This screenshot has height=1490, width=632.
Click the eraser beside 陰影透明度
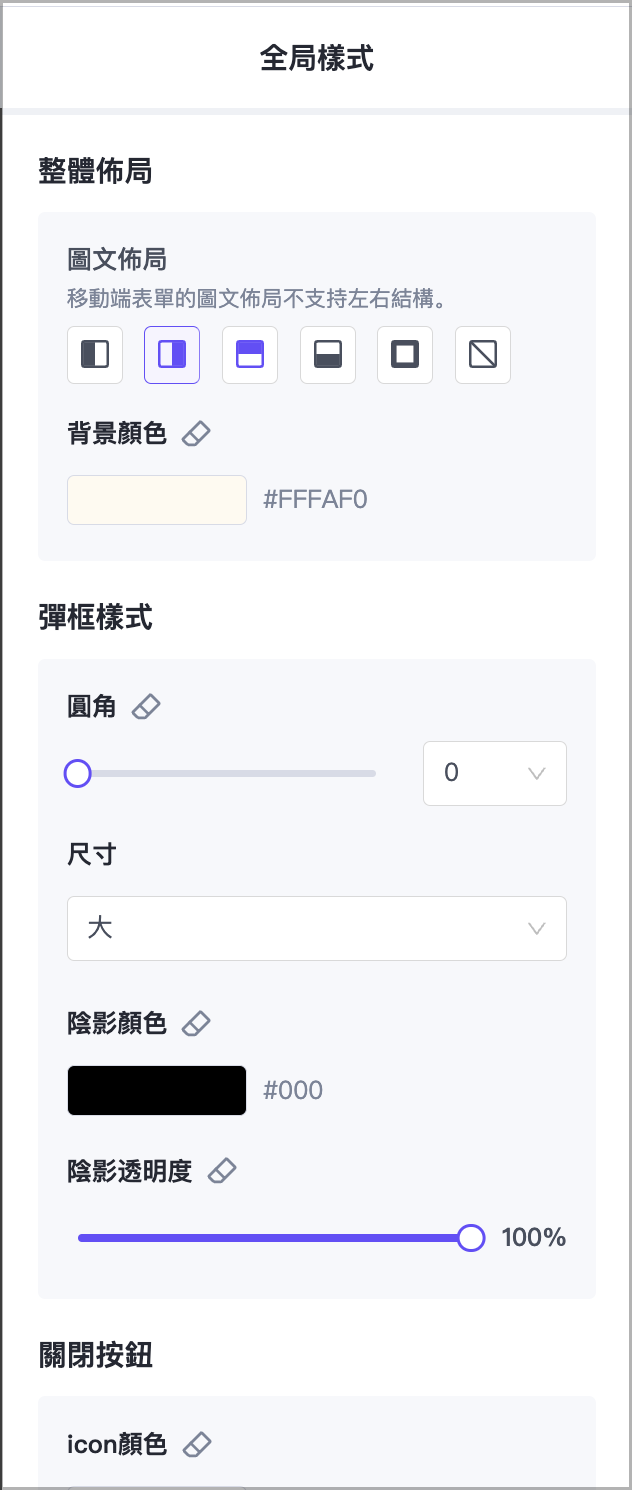(x=222, y=1170)
